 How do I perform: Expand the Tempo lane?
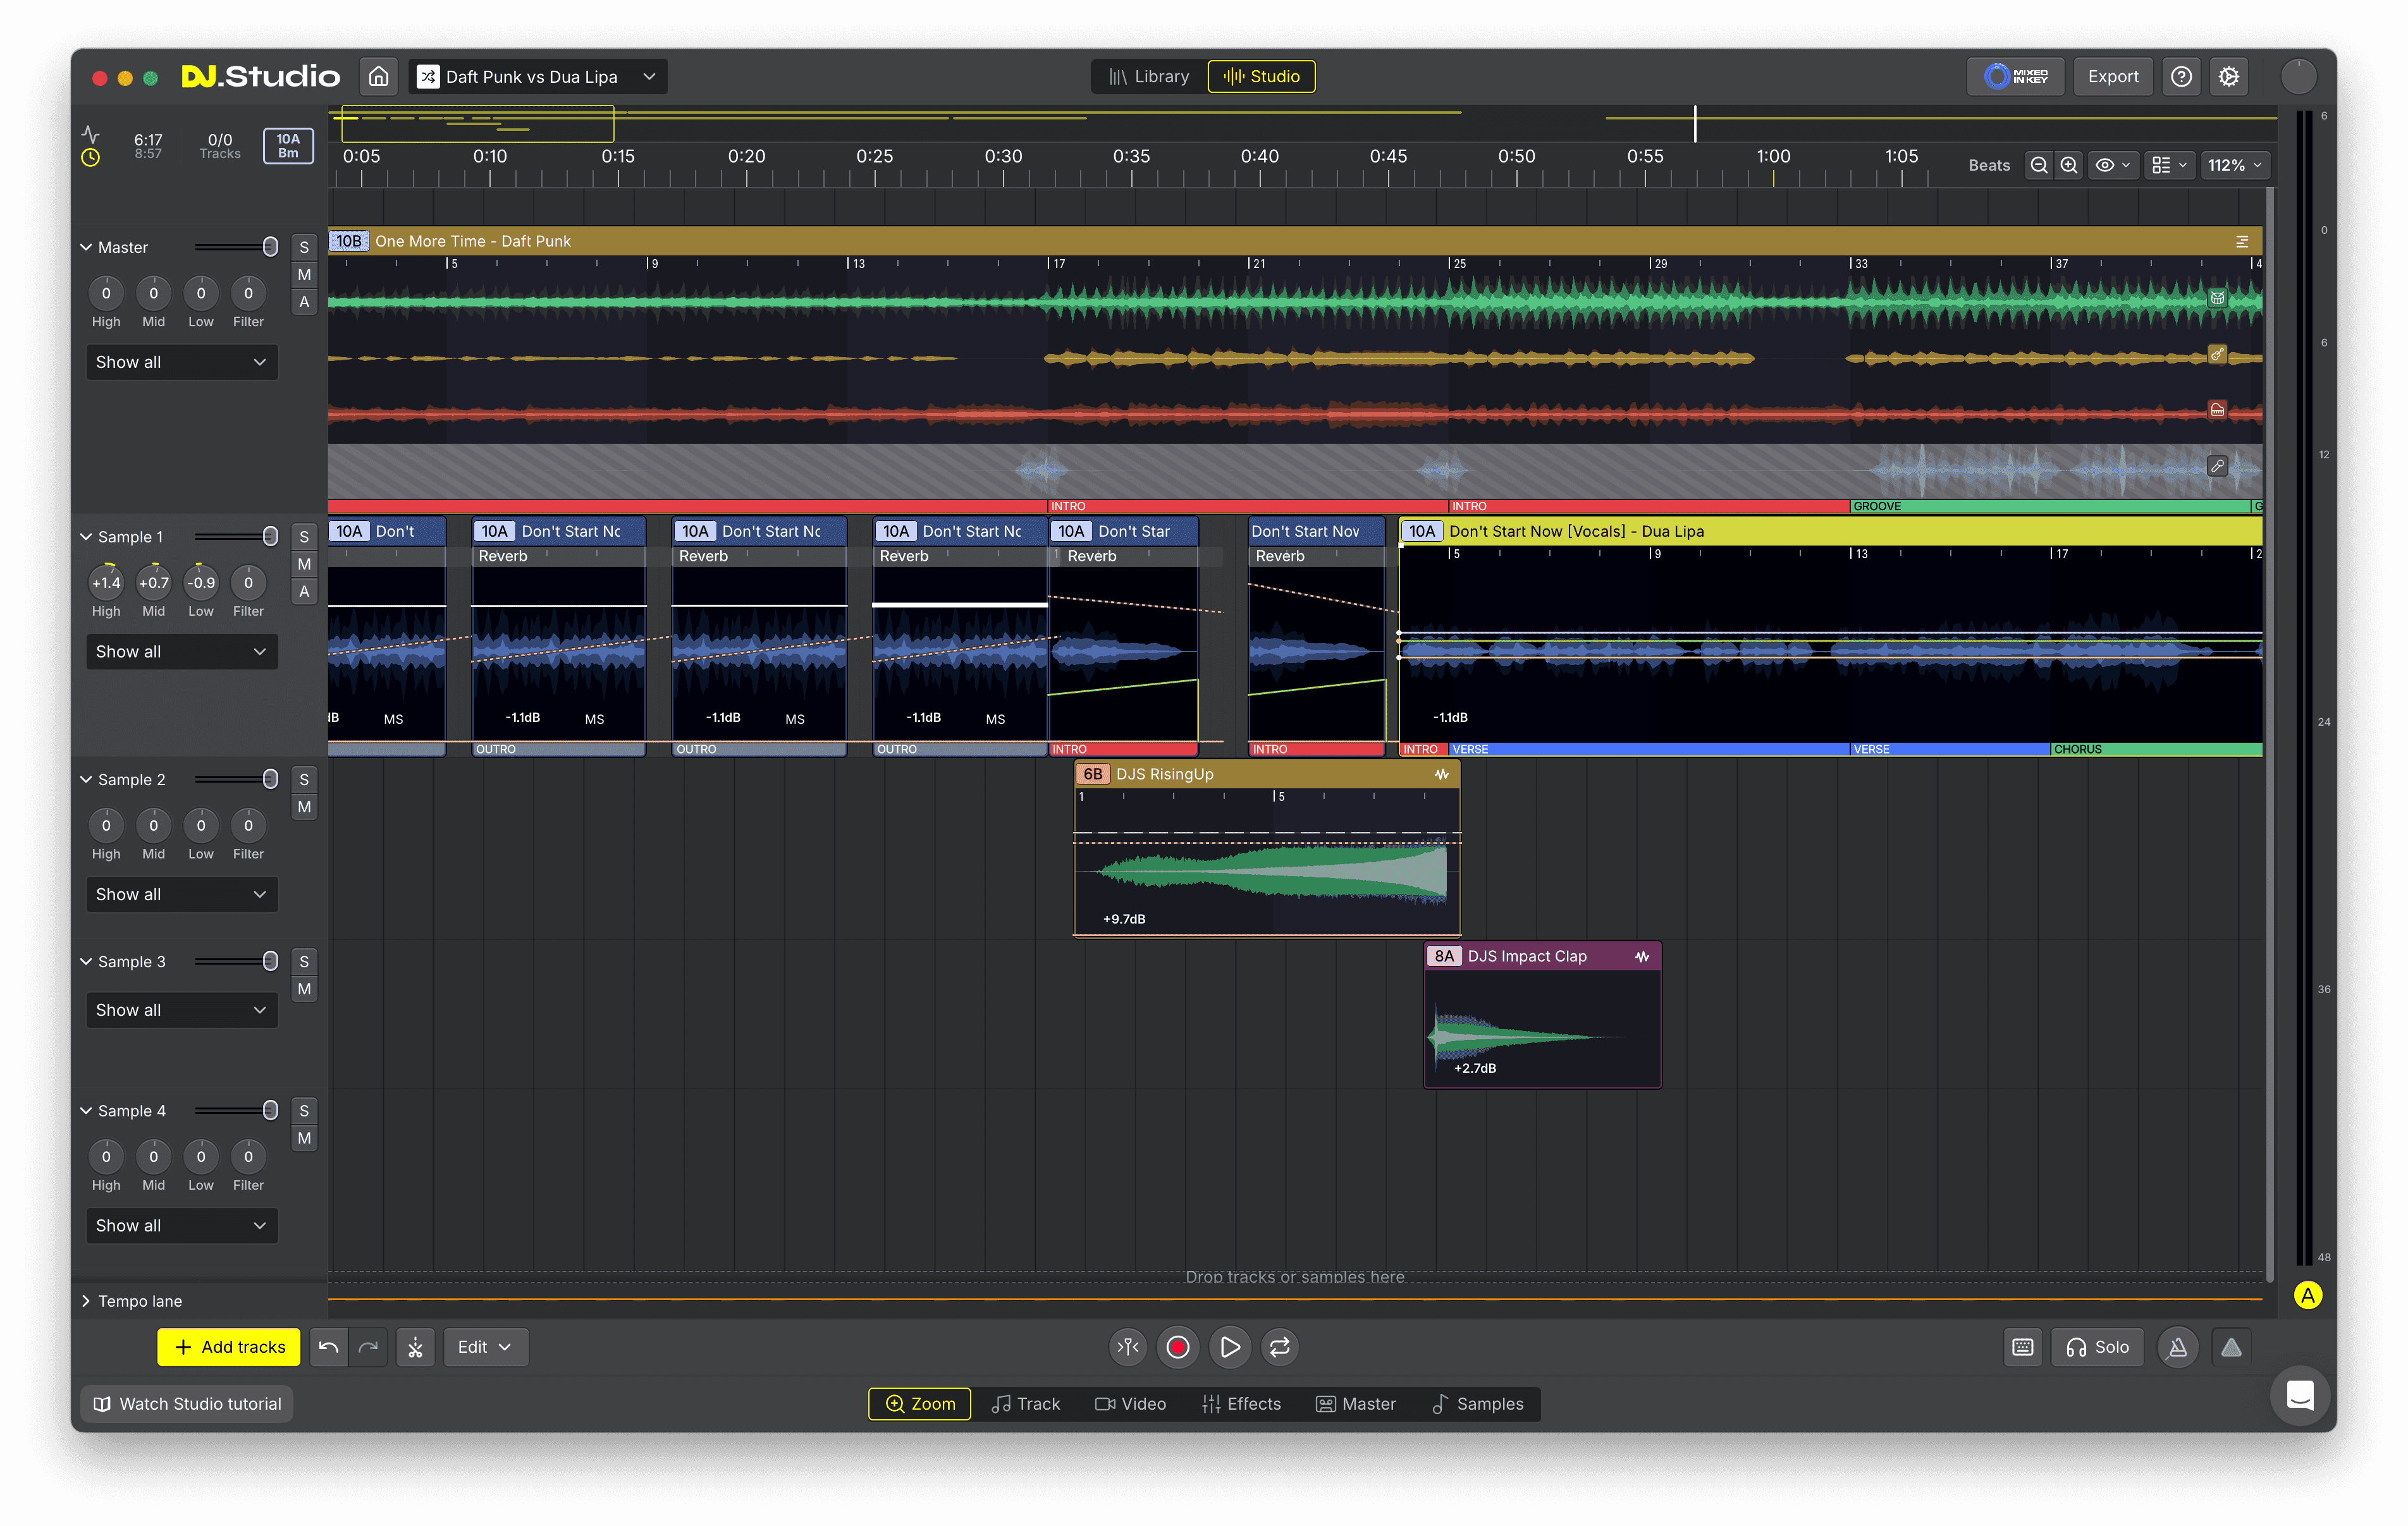click(87, 1301)
